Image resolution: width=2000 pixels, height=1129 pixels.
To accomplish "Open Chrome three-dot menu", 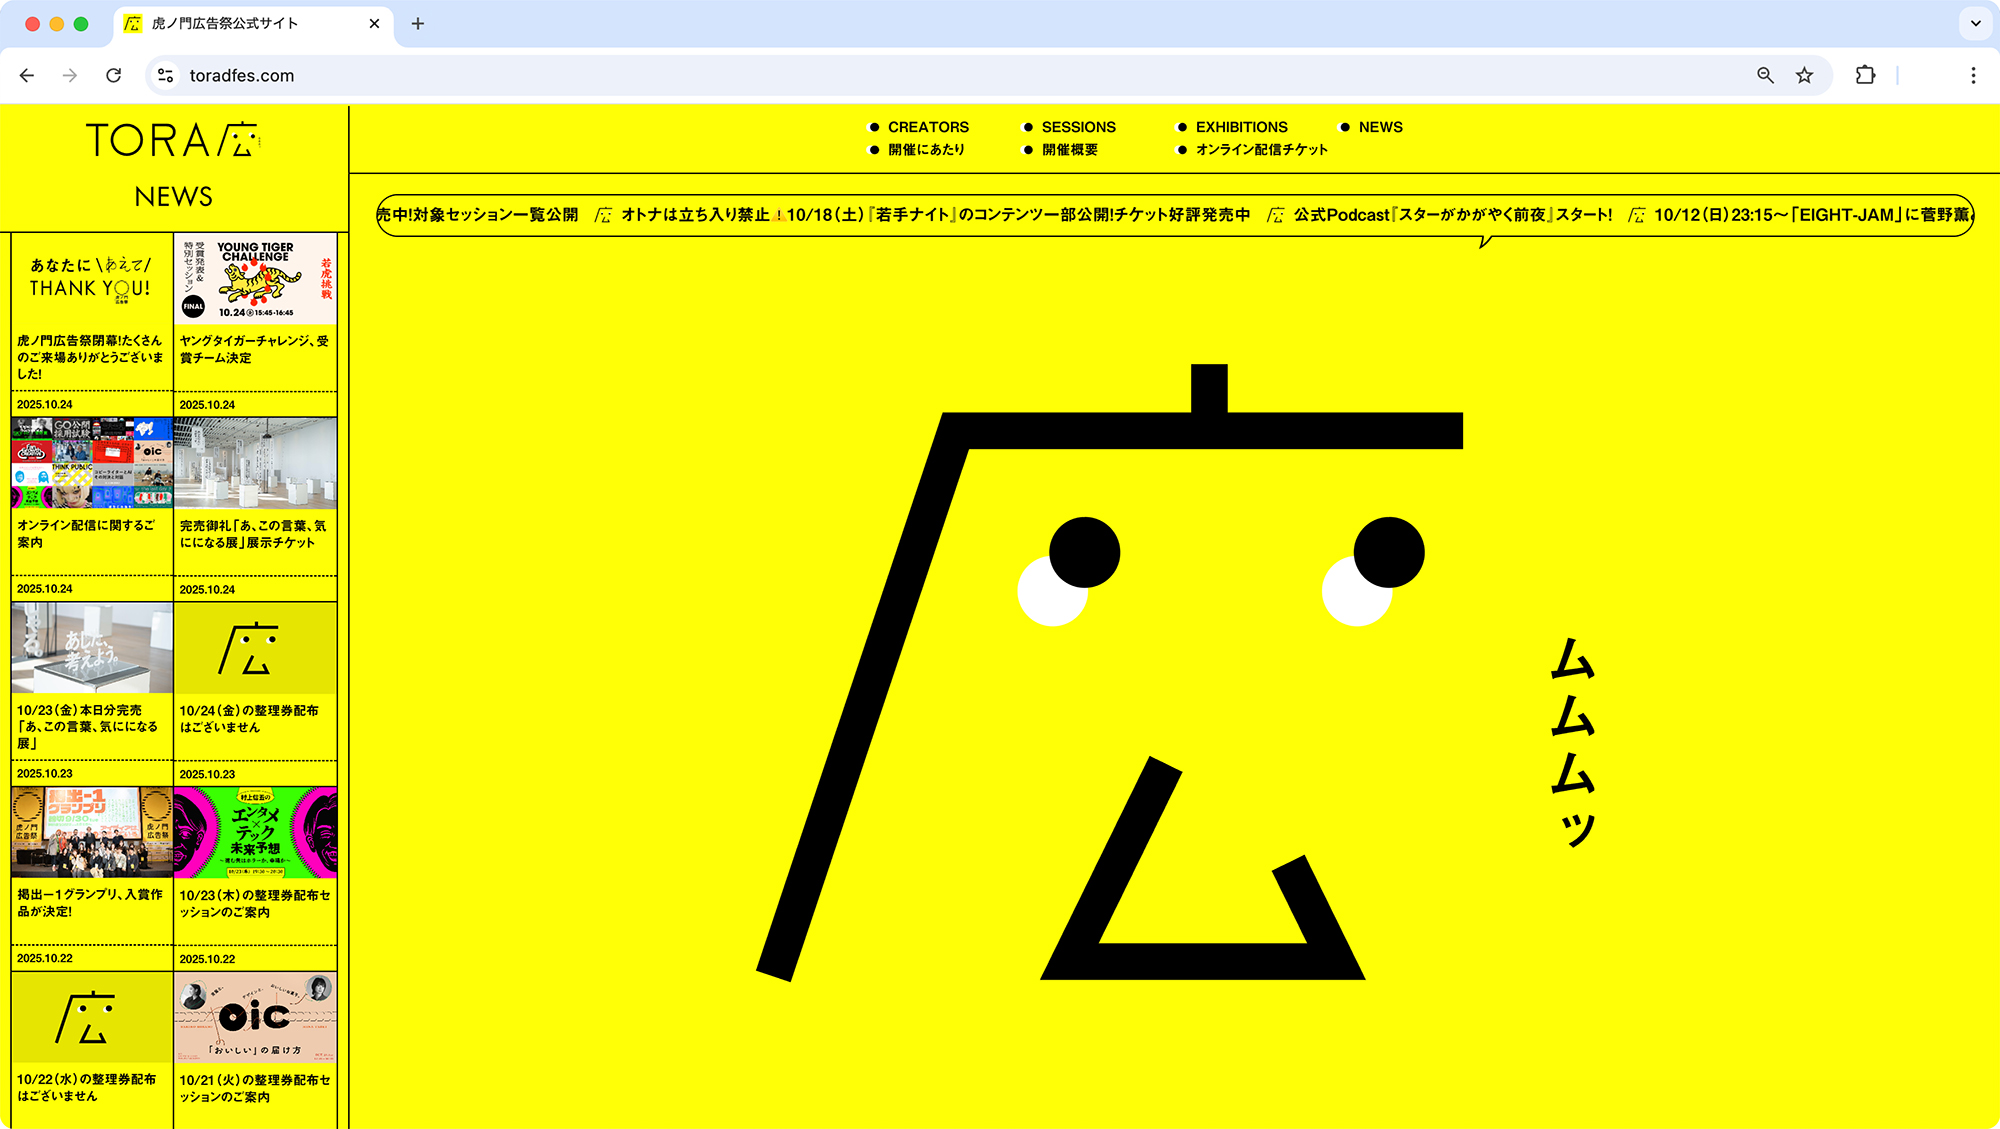I will tap(1973, 75).
